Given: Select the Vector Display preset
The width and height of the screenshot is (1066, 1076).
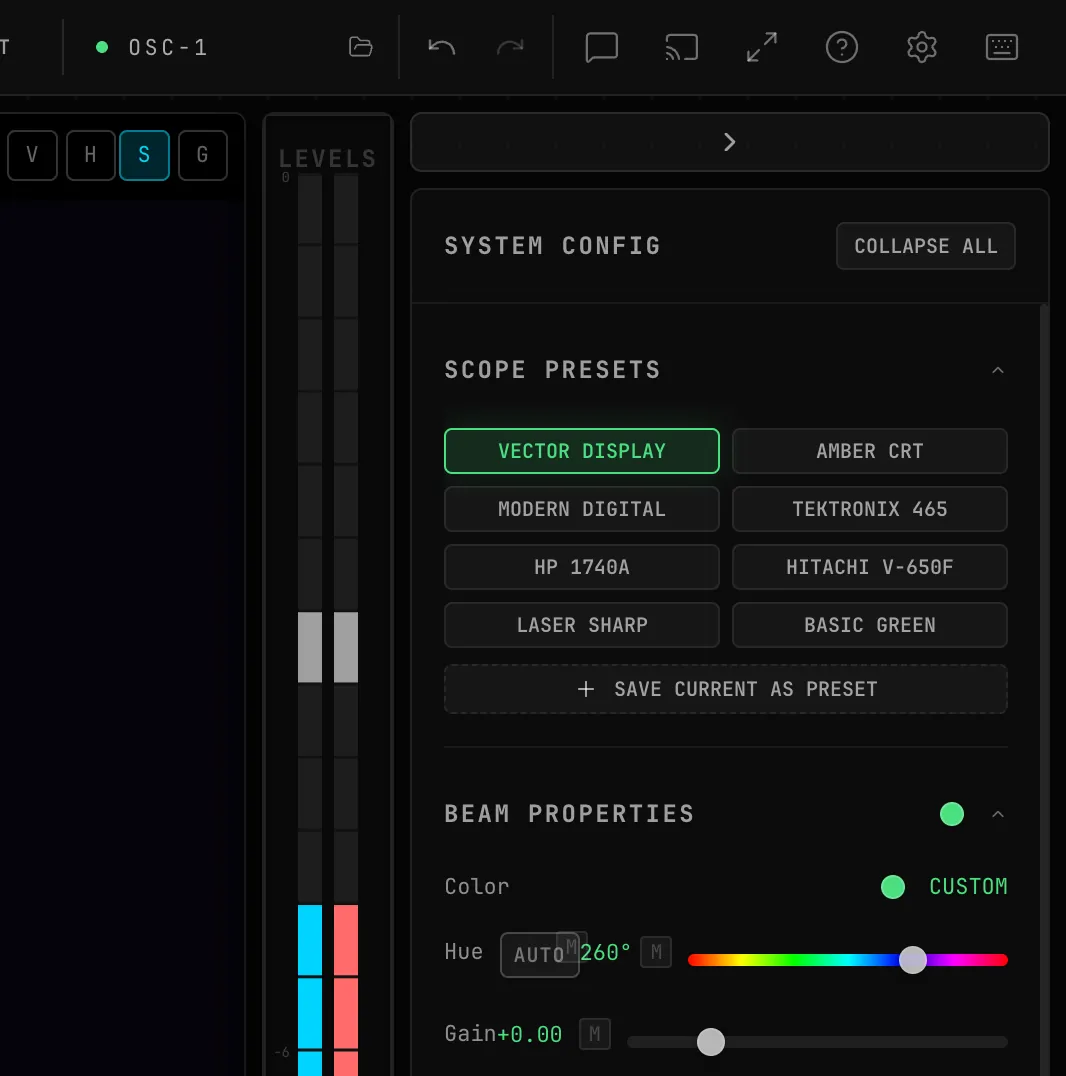Looking at the screenshot, I should pyautogui.click(x=582, y=451).
